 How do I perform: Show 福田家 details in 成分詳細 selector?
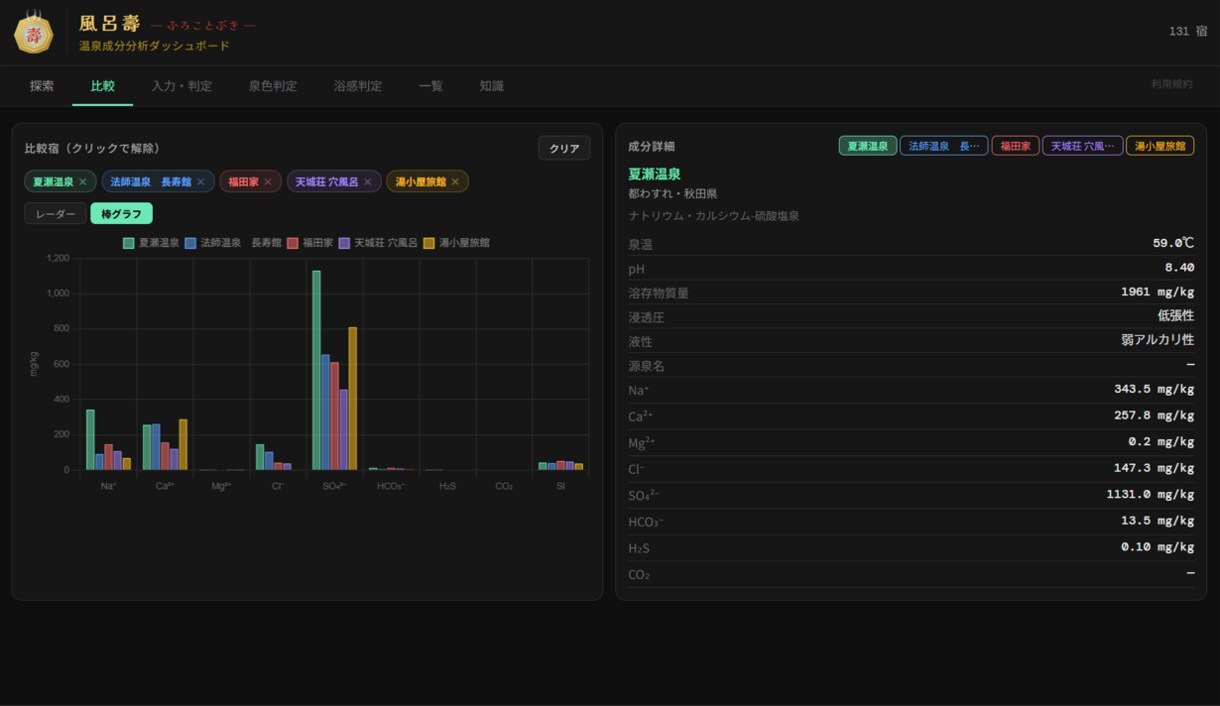(x=1015, y=146)
